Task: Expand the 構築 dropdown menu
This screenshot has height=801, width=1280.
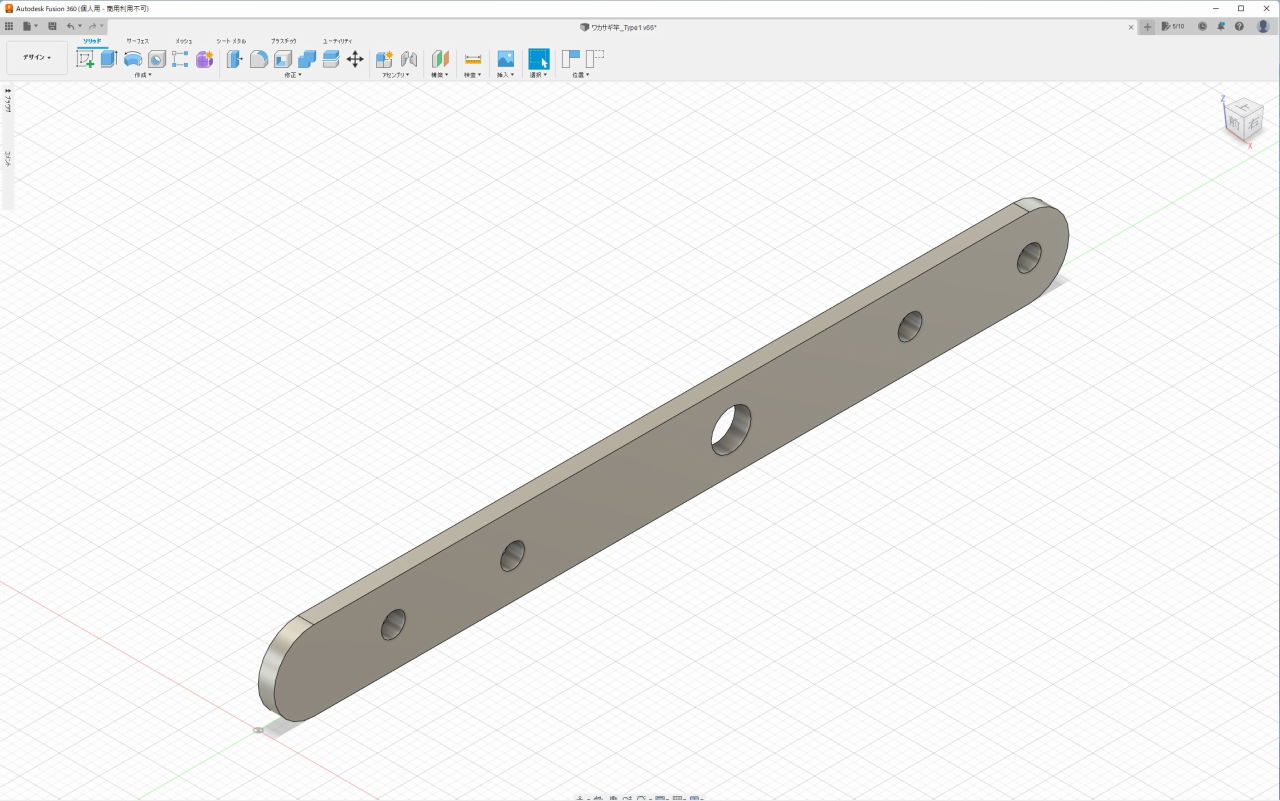Action: coord(440,75)
